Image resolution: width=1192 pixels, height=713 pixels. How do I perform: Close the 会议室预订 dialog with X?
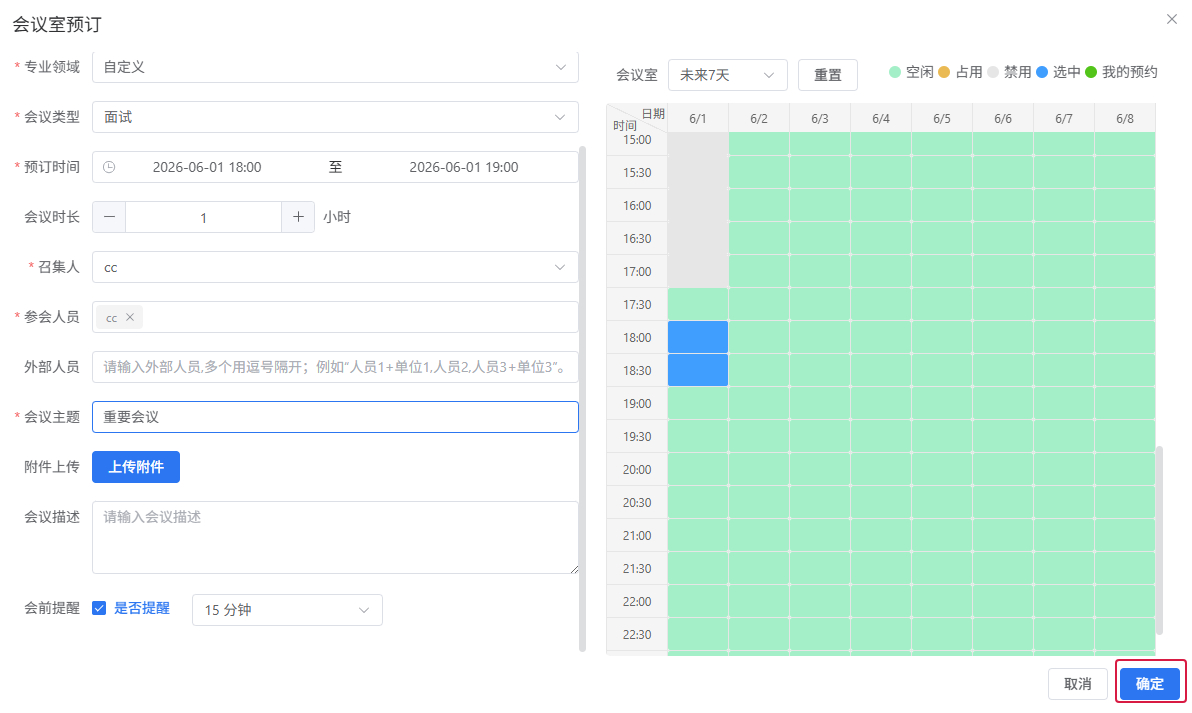(1171, 19)
